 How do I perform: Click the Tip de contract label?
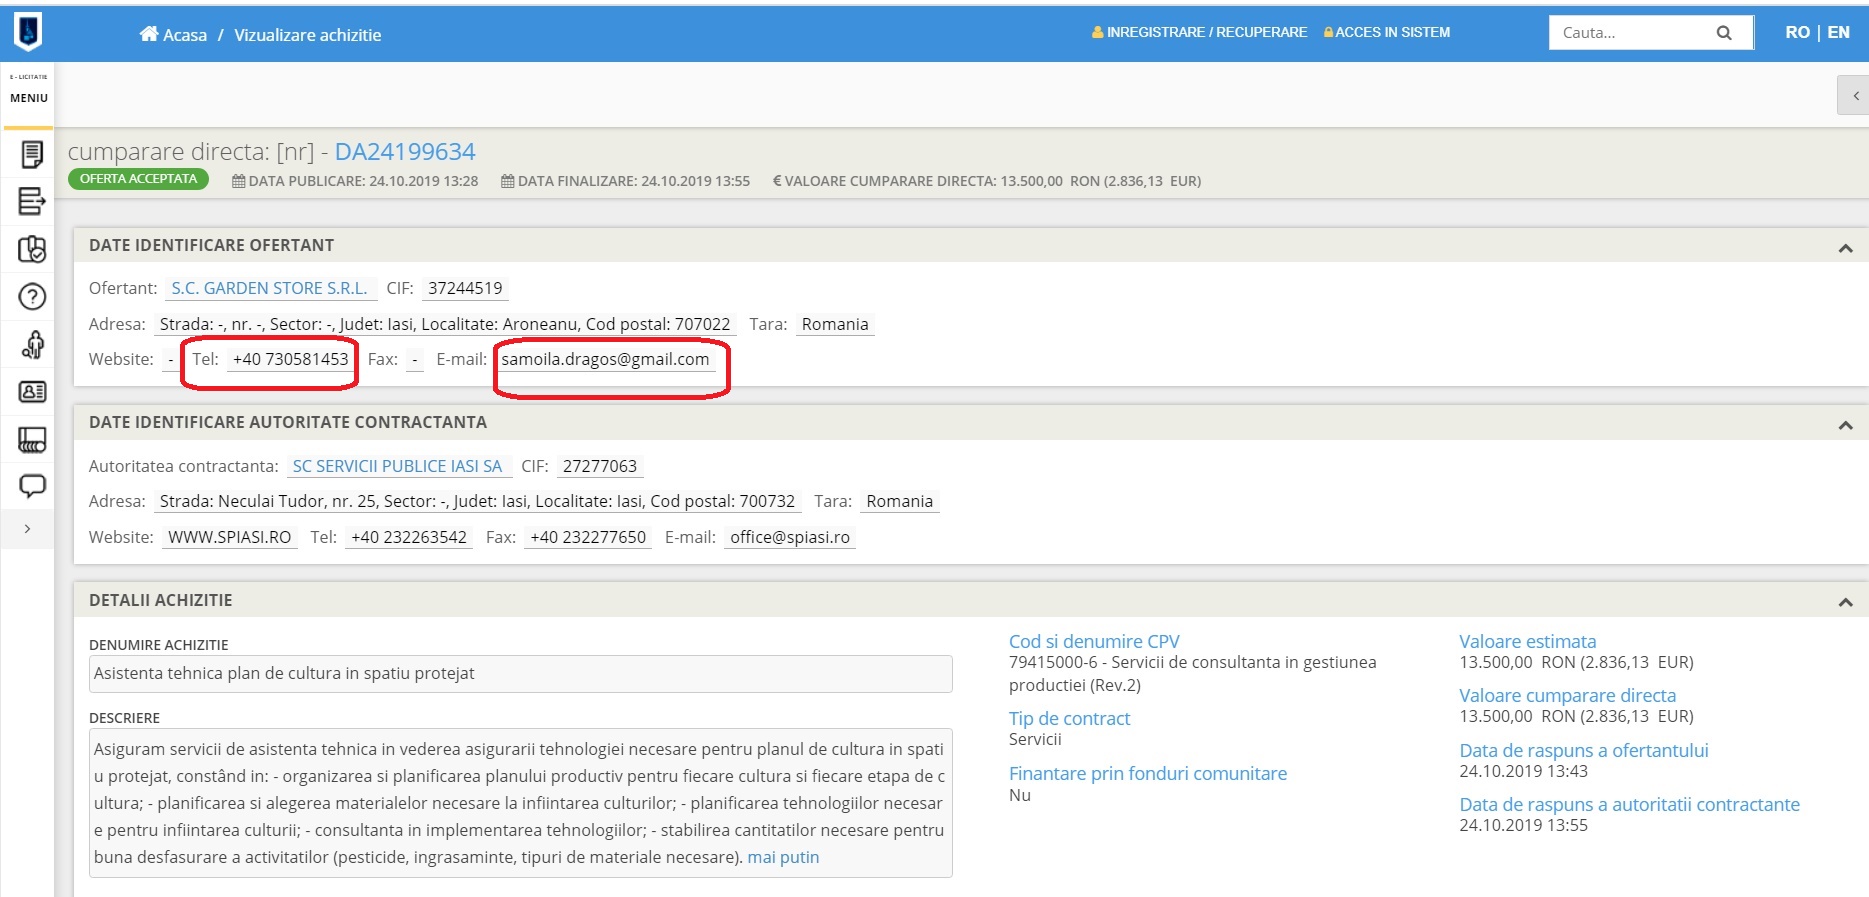[1069, 718]
